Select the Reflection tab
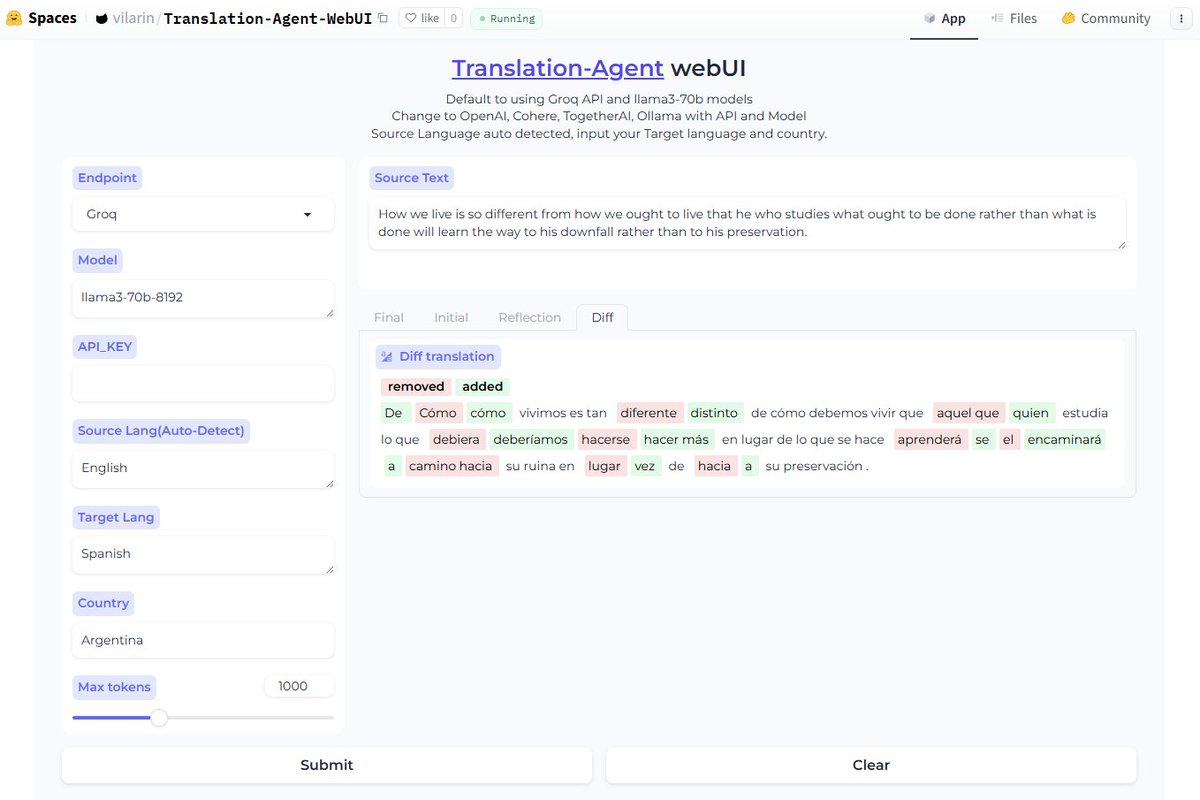 pos(529,317)
